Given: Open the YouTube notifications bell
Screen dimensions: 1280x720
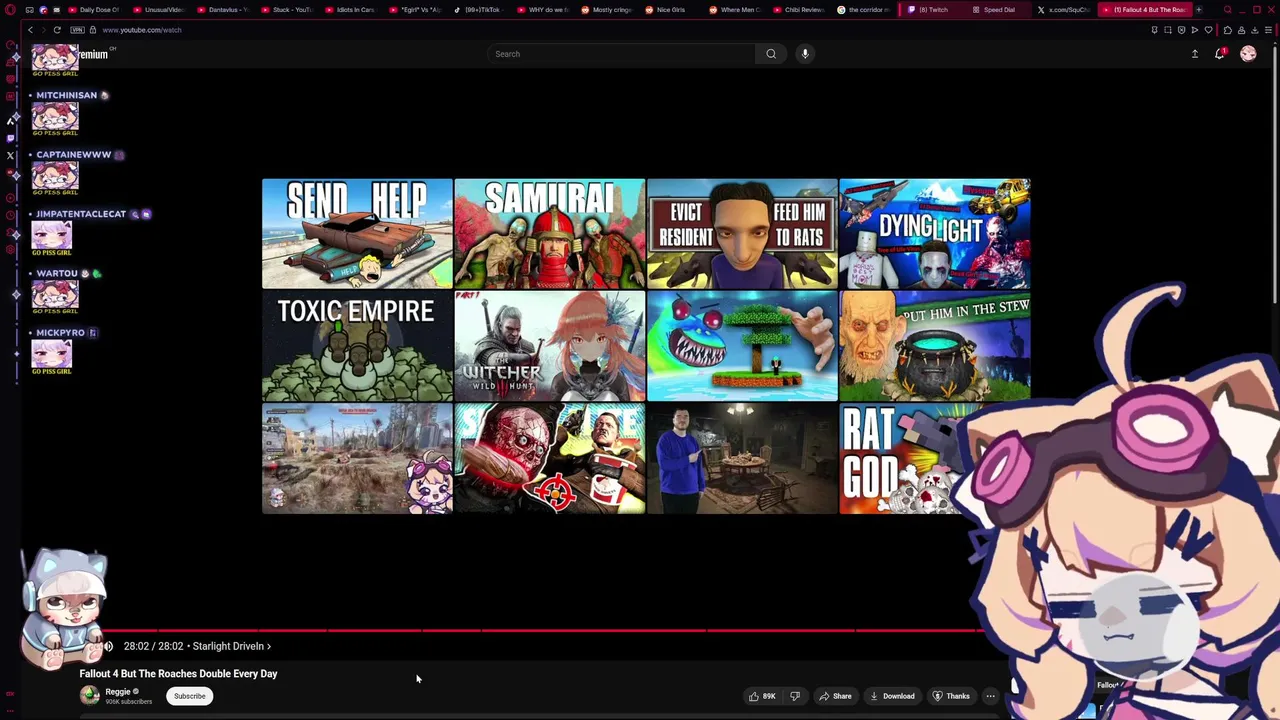Looking at the screenshot, I should point(1220,54).
